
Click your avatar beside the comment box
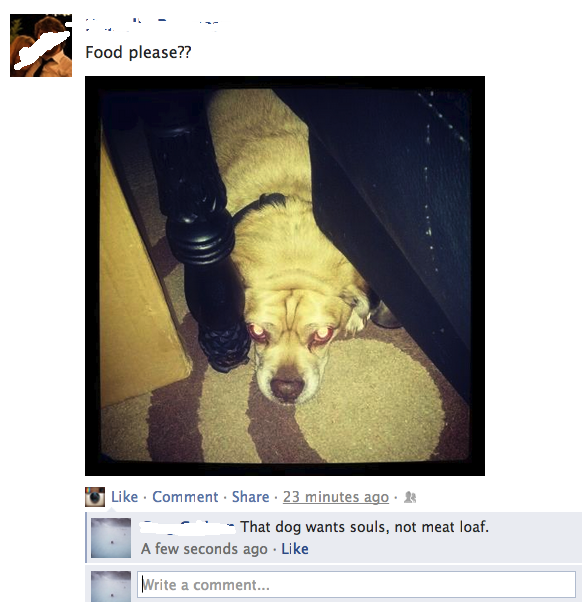point(111,586)
